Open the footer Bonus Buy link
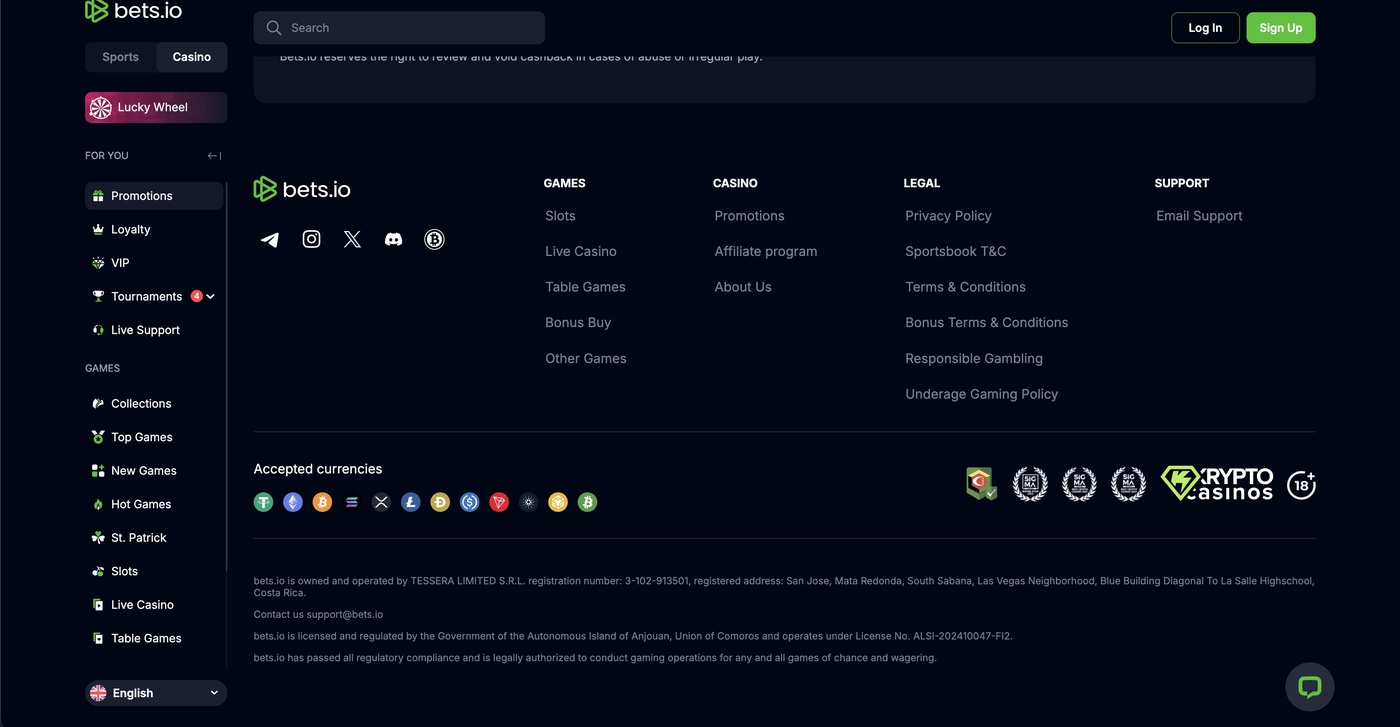Viewport: 1400px width, 727px height. [578, 323]
